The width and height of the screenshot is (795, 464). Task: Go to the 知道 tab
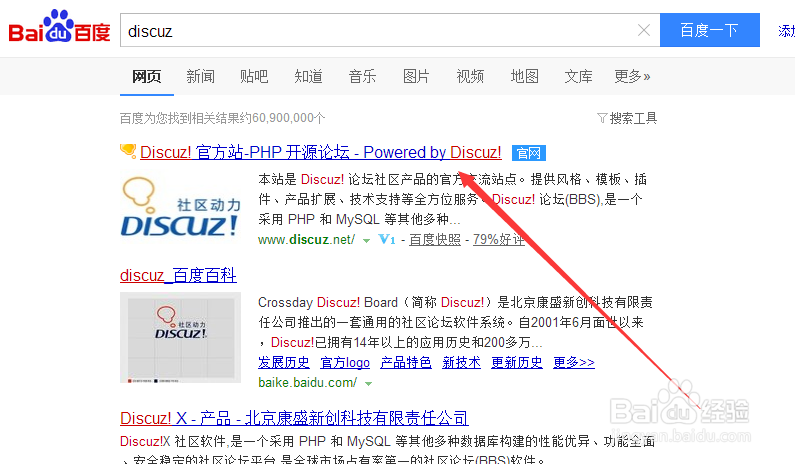coord(308,77)
